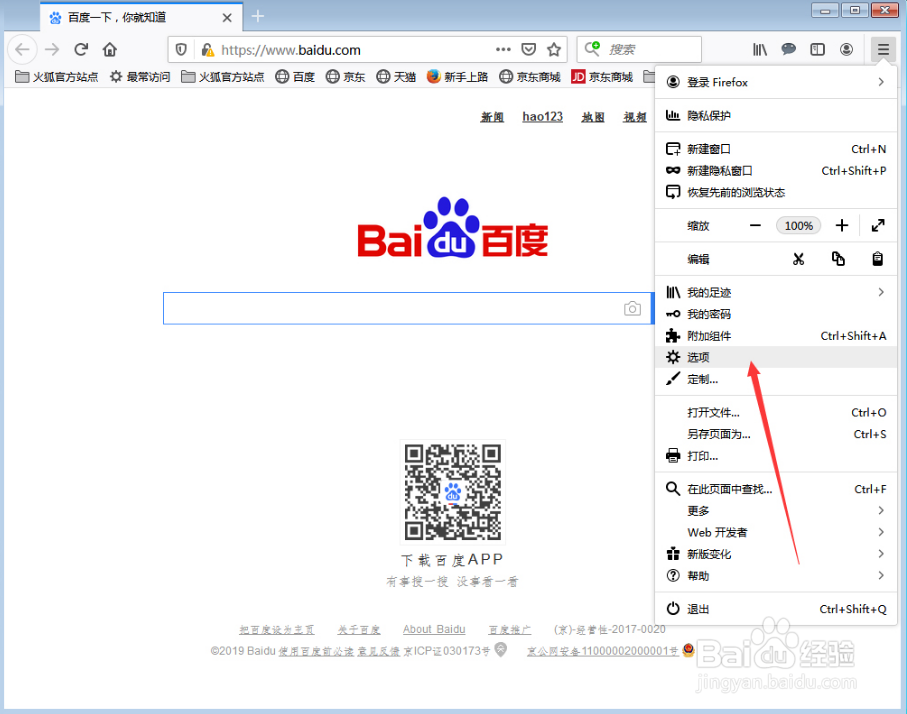Open 天猫 bookmark in toolbar

pos(396,77)
